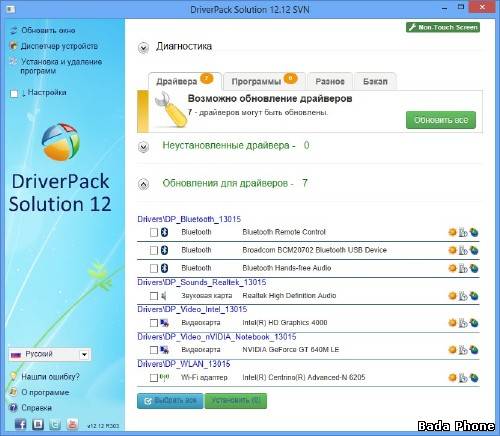This screenshot has height=436, width=500.
Task: Check the Broadcom BCM20702 Bluetooth USB checkbox
Action: point(154,250)
